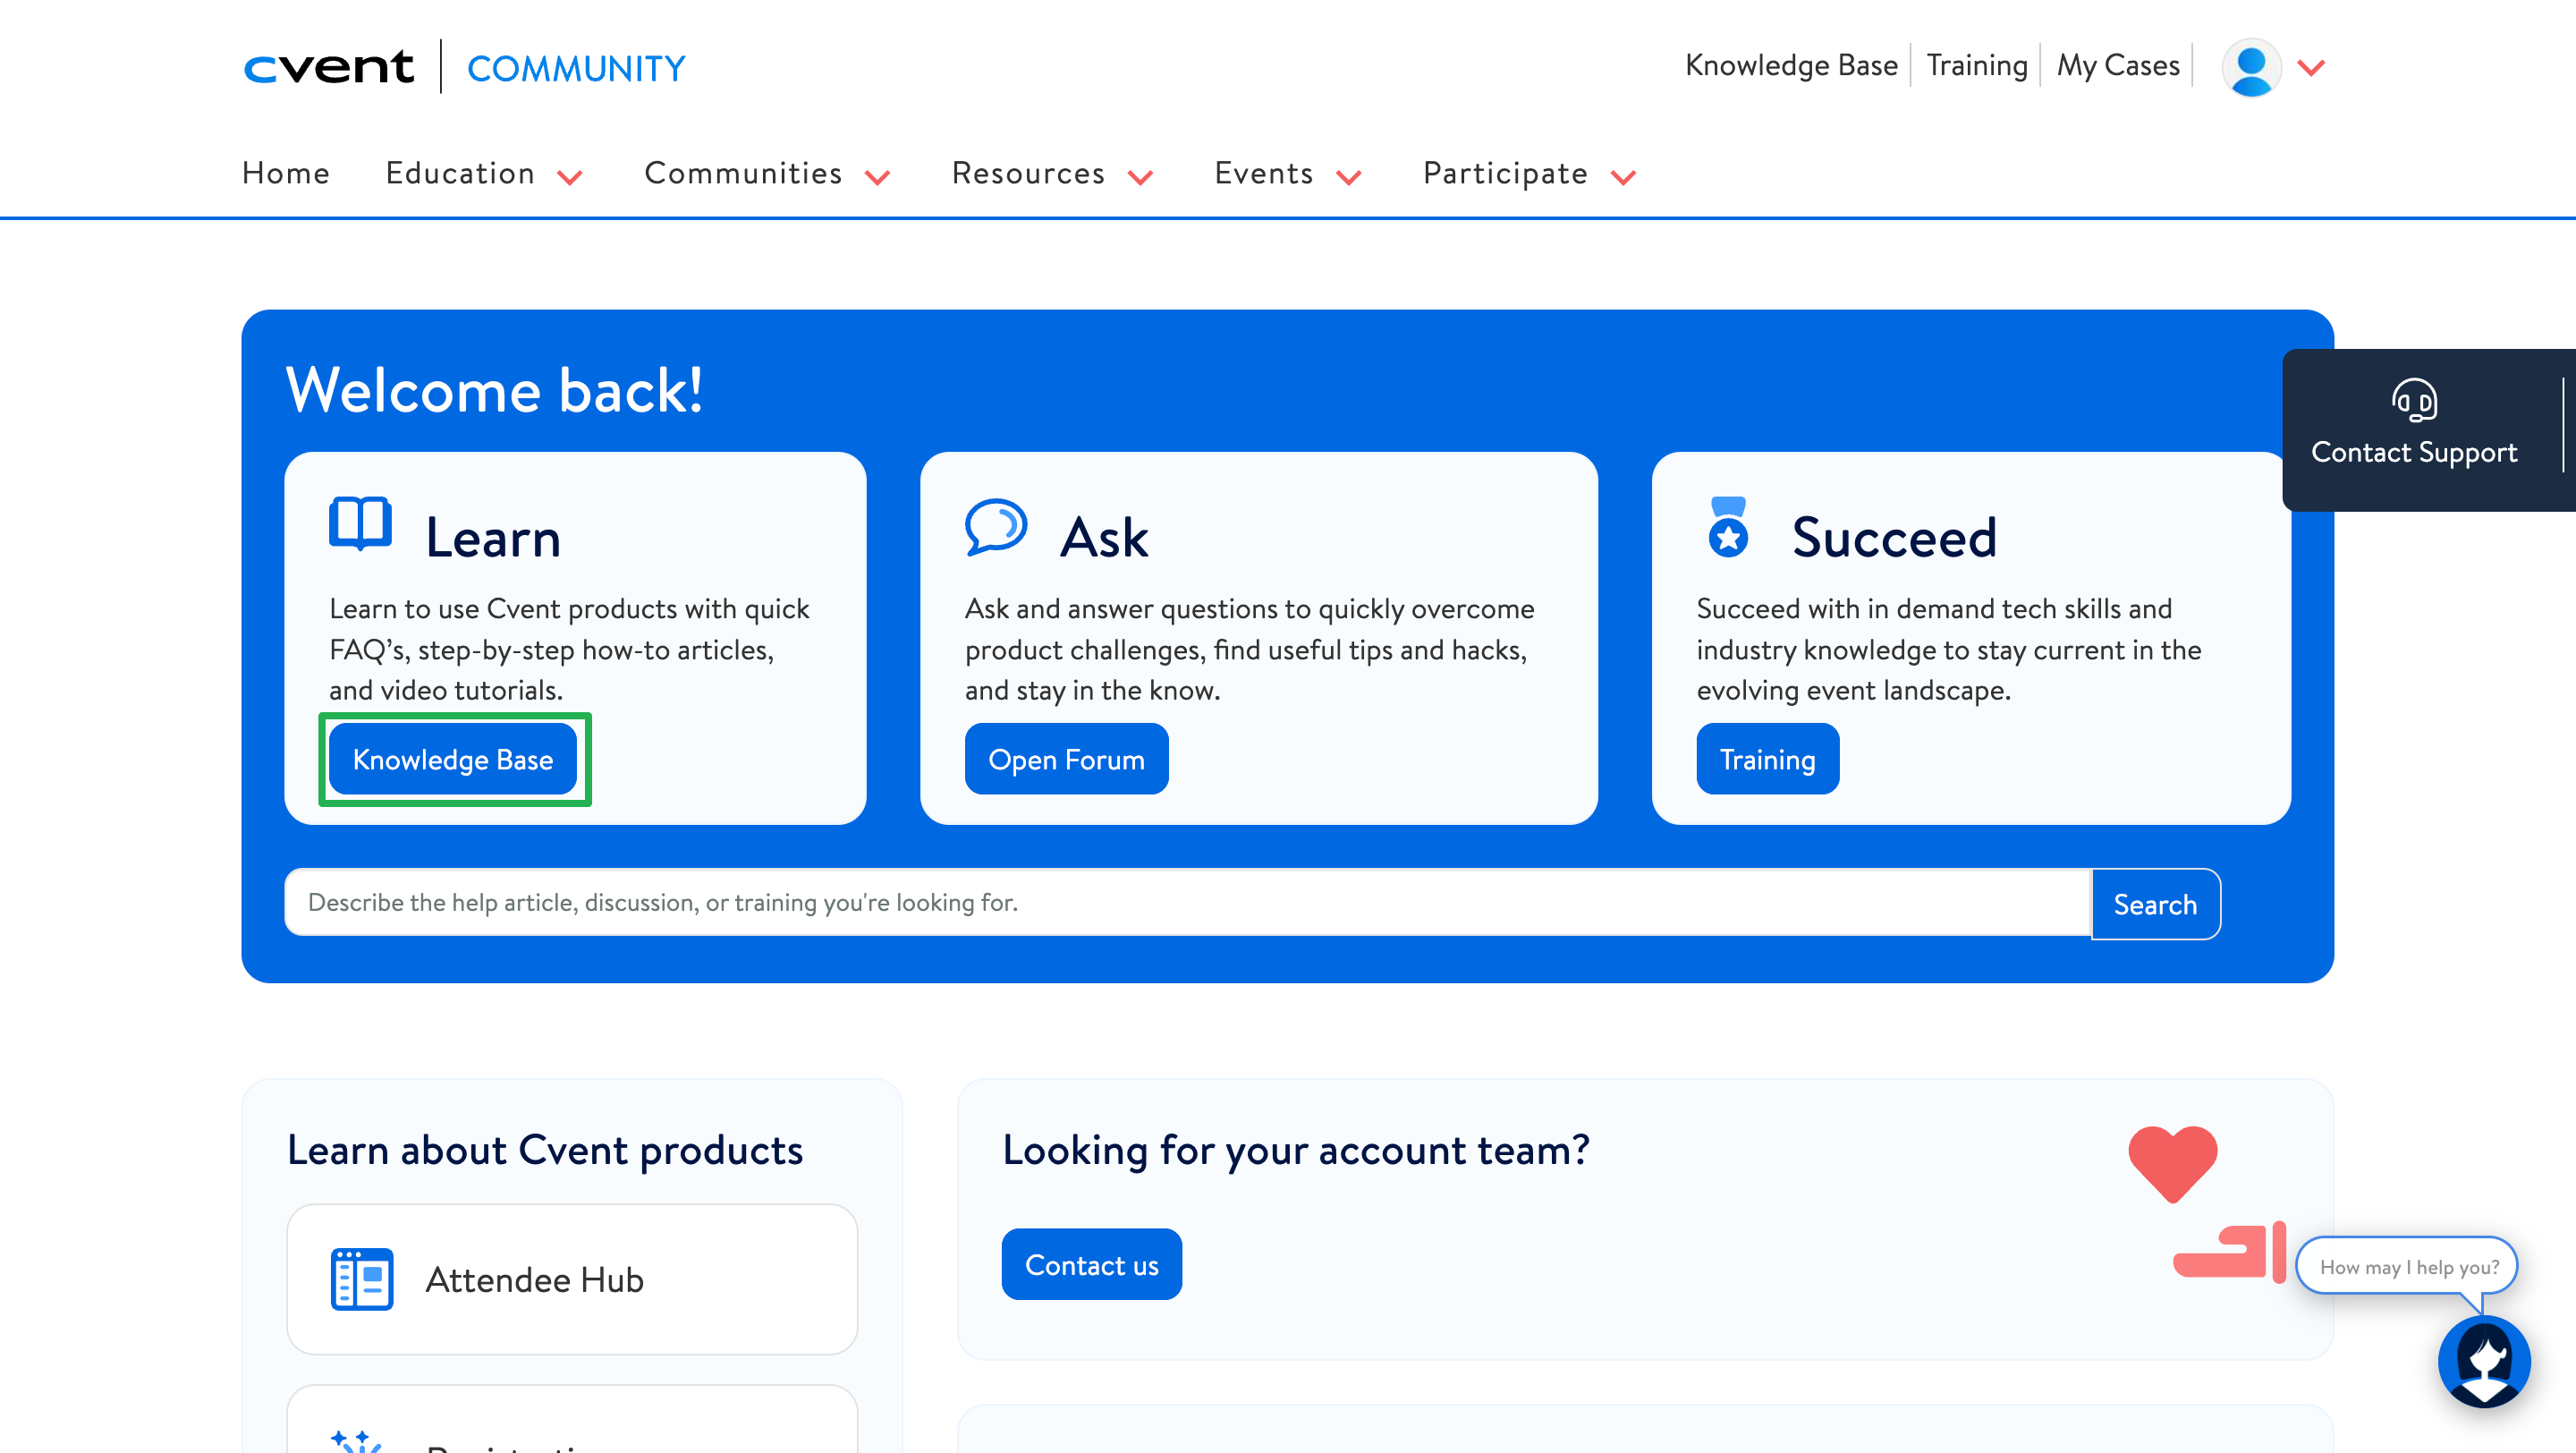
Task: Click the Succeed medal icon
Action: point(1728,526)
